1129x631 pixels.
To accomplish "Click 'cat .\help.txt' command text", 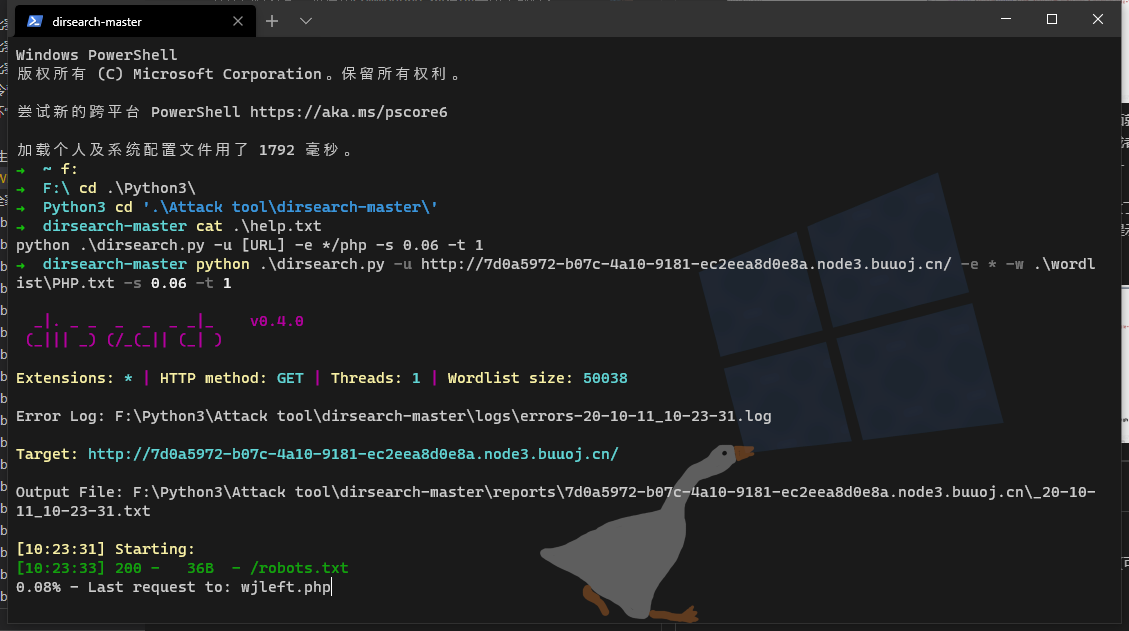I will pos(258,225).
